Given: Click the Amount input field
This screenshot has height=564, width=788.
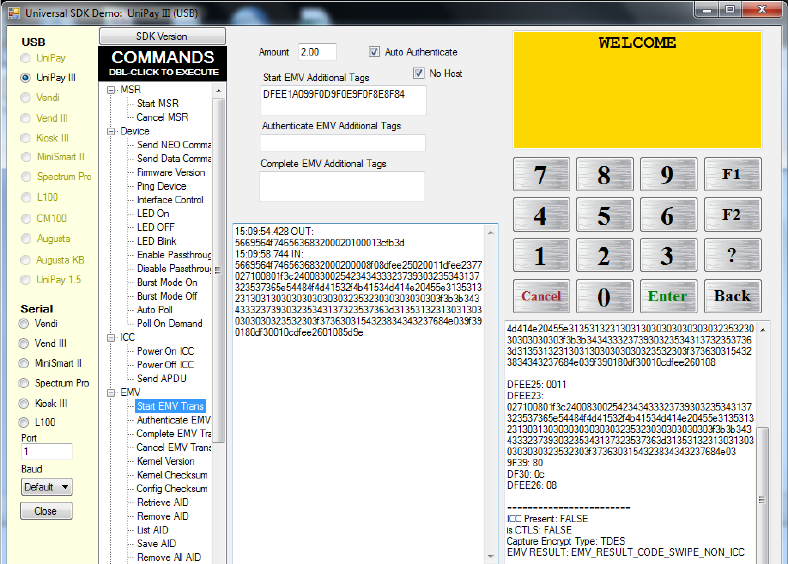Looking at the screenshot, I should [317, 52].
